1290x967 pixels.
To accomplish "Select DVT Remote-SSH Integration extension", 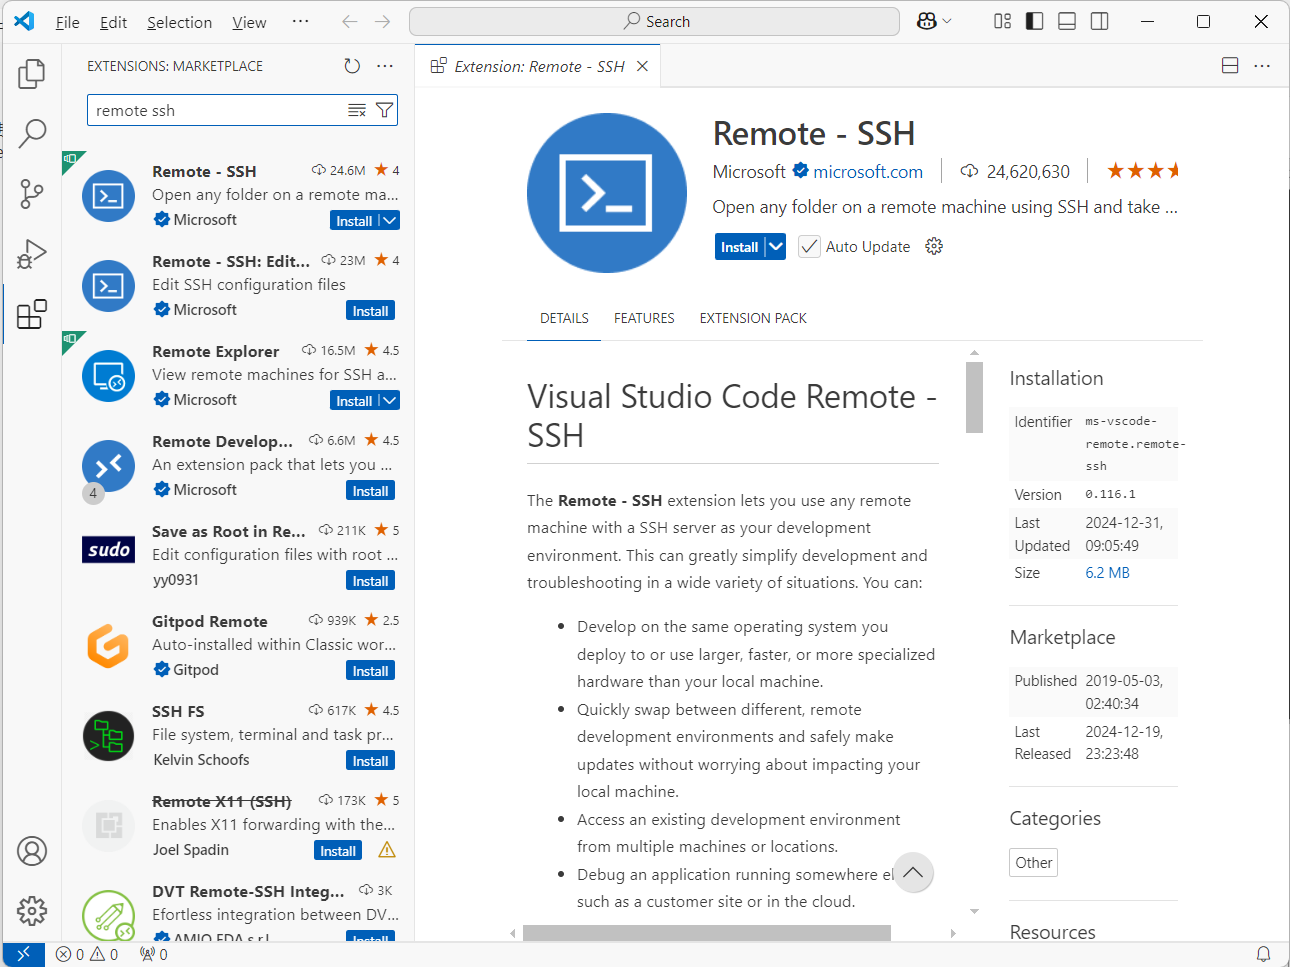I will (238, 910).
